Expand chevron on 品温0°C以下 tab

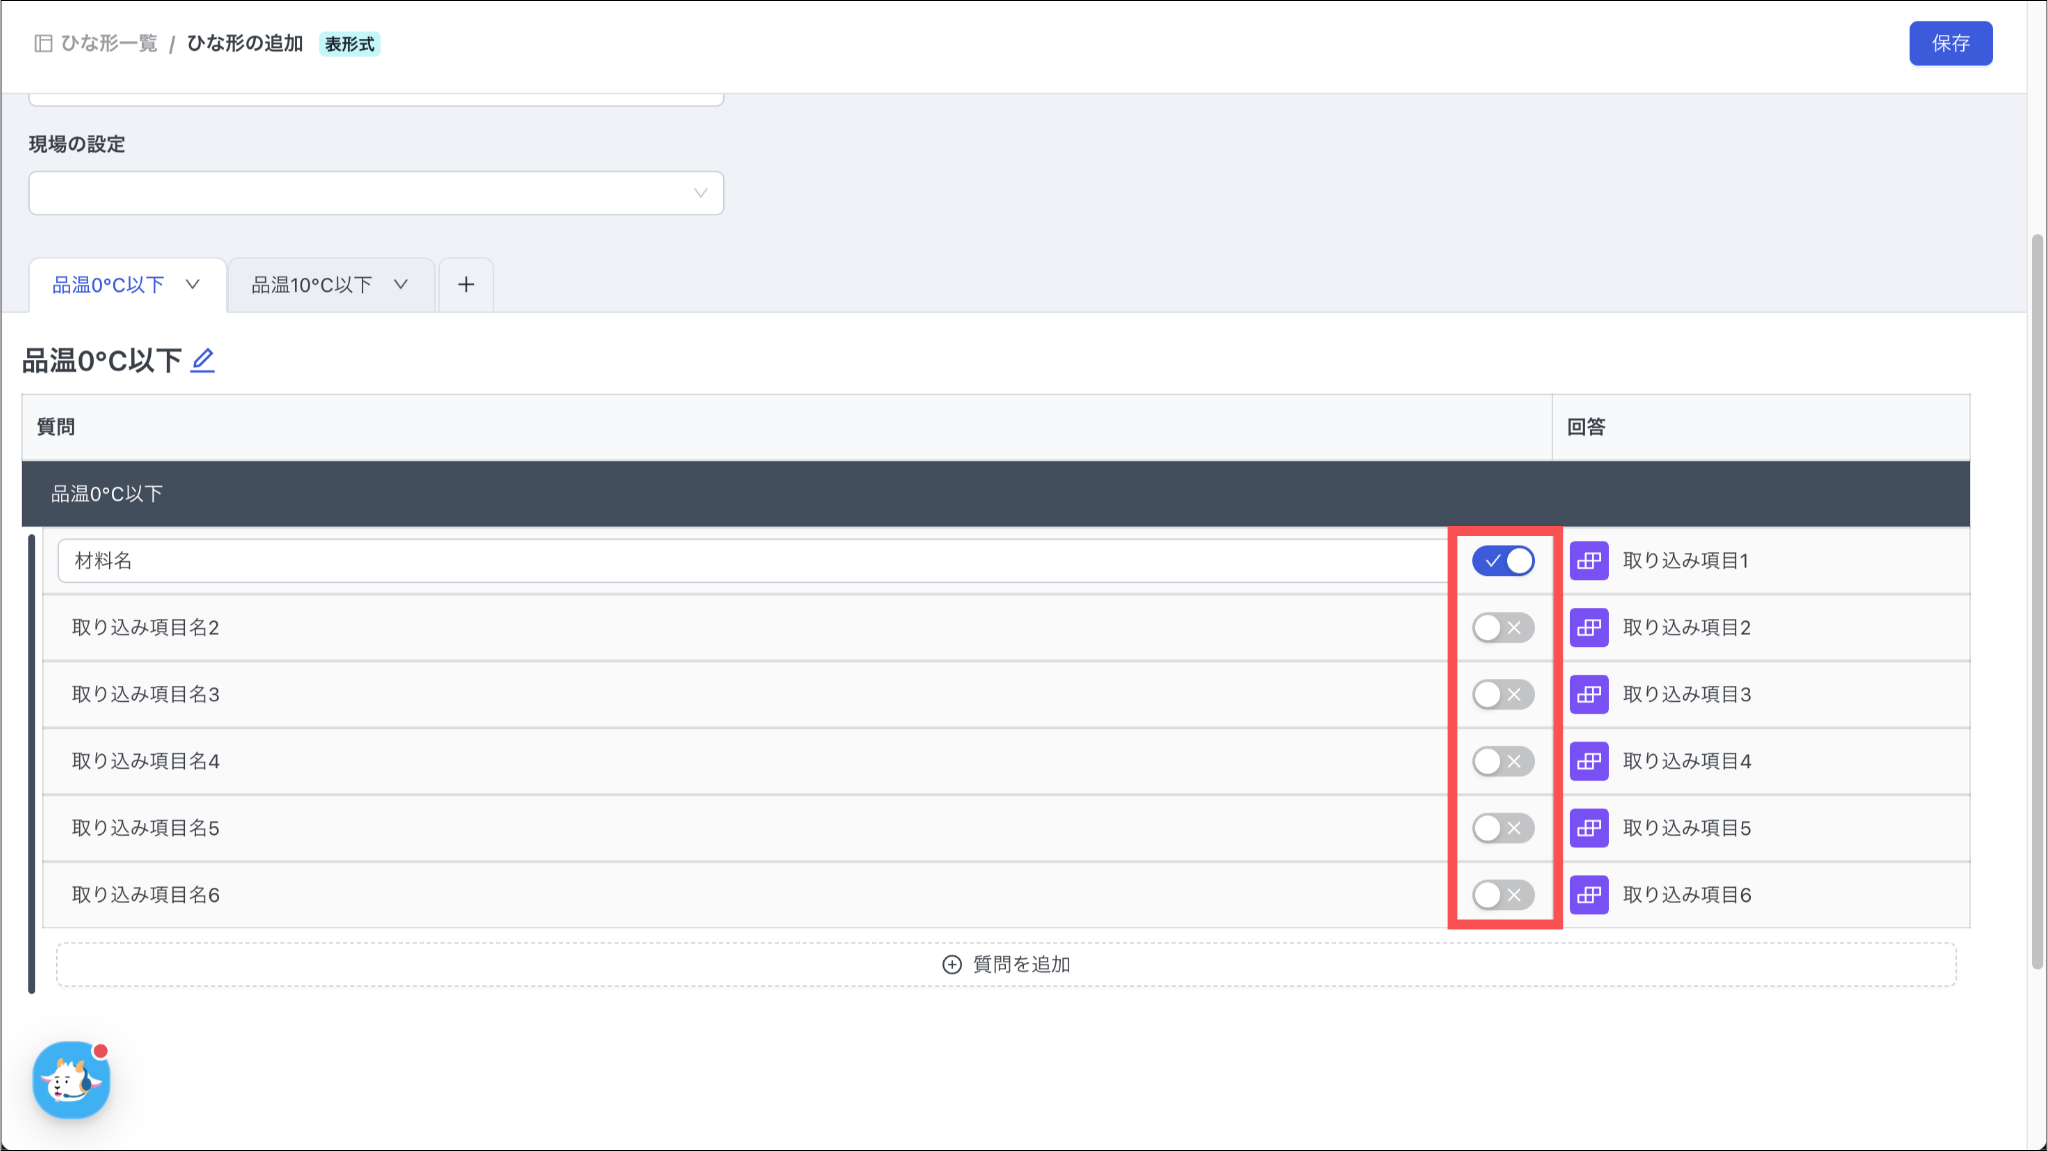(x=193, y=285)
